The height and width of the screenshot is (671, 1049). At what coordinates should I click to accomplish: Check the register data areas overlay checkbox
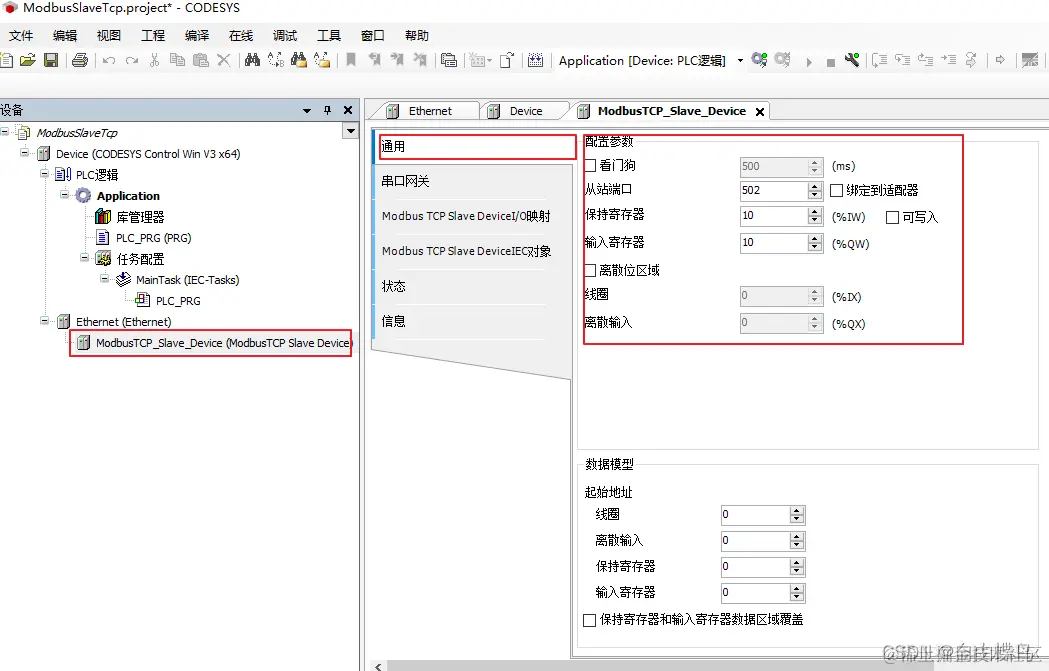[x=589, y=620]
